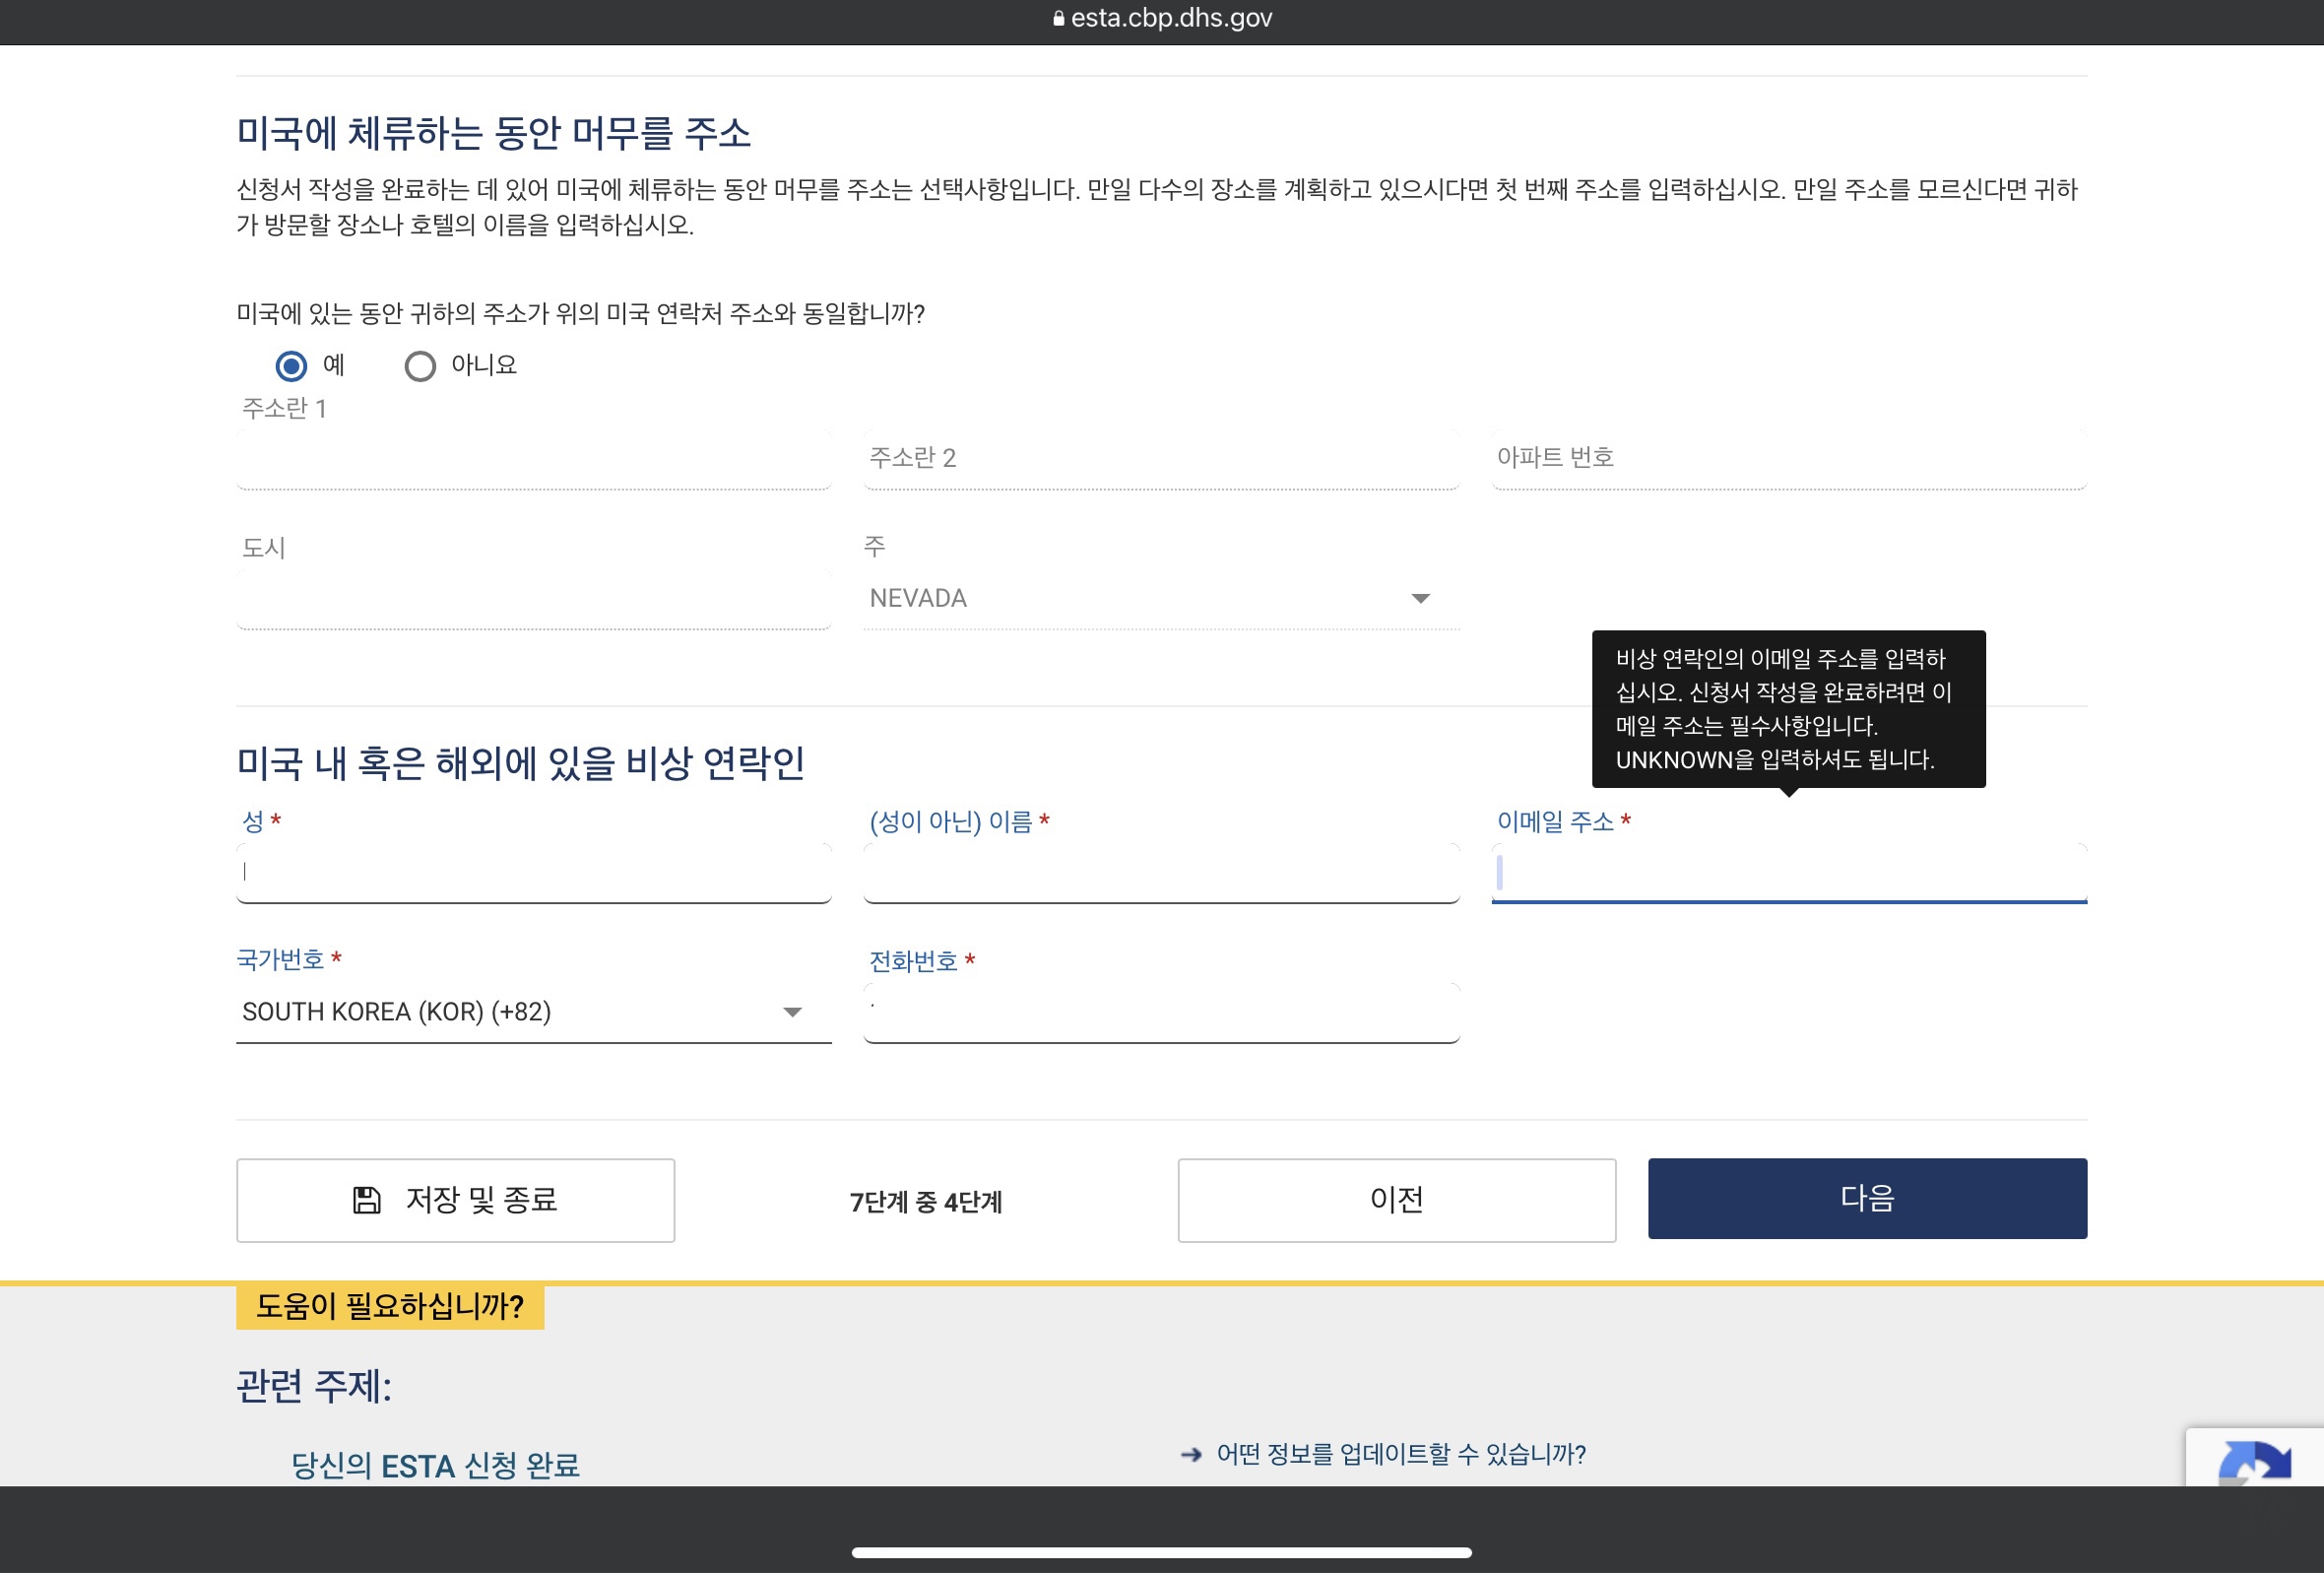Image resolution: width=2324 pixels, height=1573 pixels.
Task: Open link 어떤 정보를 업데이트할 수 있습니까?
Action: 1400,1454
